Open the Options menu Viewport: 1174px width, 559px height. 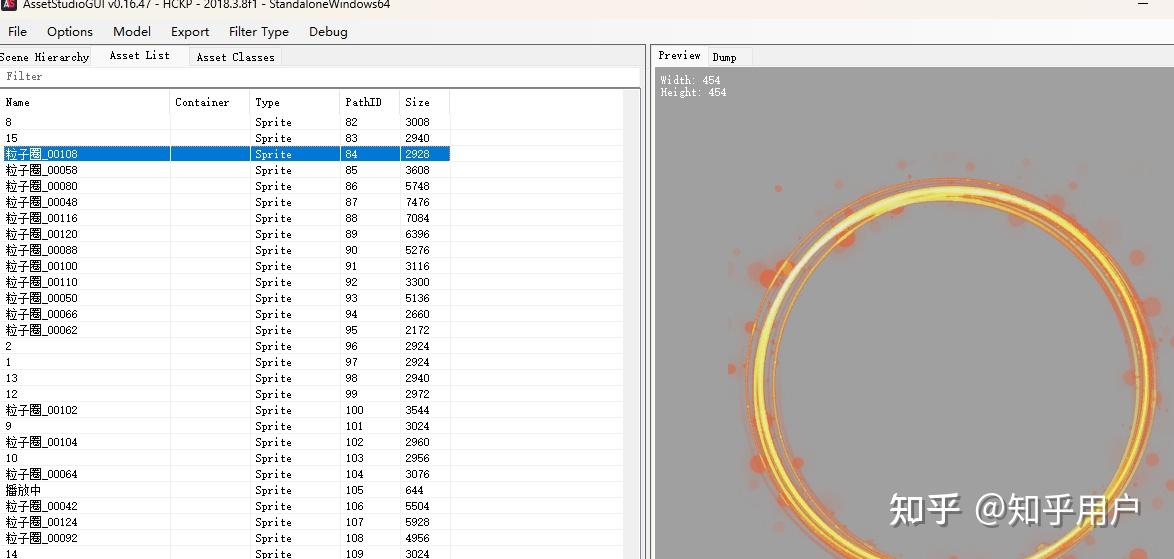pyautogui.click(x=70, y=31)
